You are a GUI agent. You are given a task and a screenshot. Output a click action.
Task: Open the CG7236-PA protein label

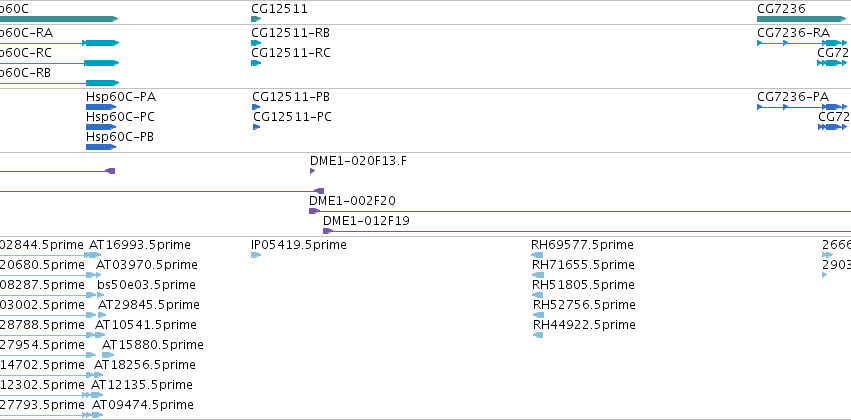click(793, 97)
